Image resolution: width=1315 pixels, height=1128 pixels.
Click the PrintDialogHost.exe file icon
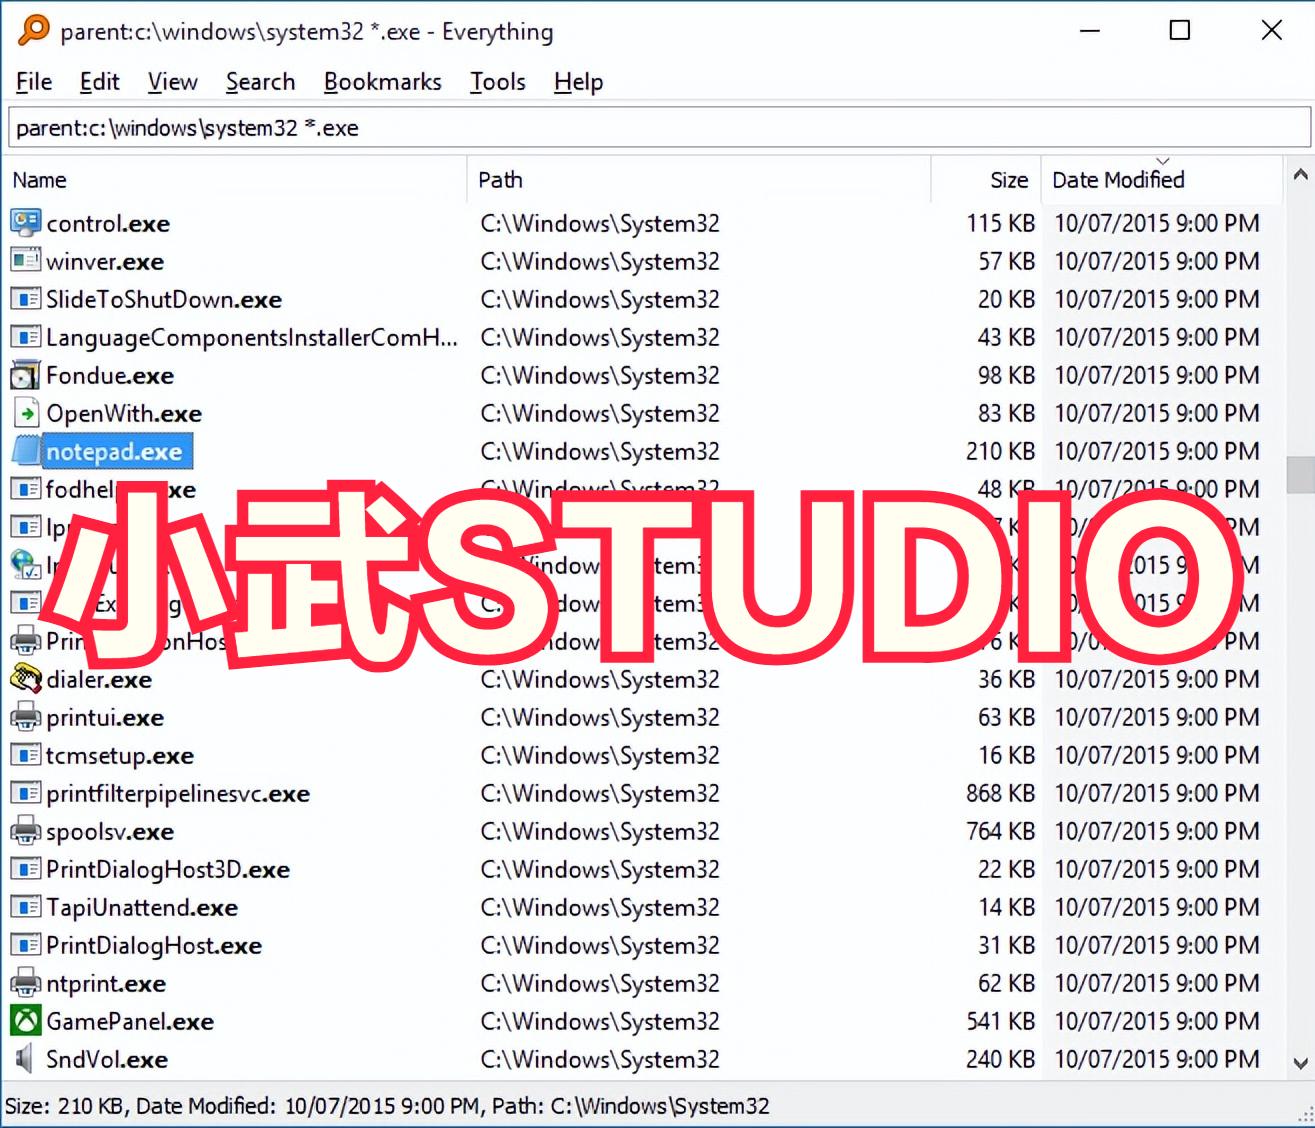pos(25,945)
